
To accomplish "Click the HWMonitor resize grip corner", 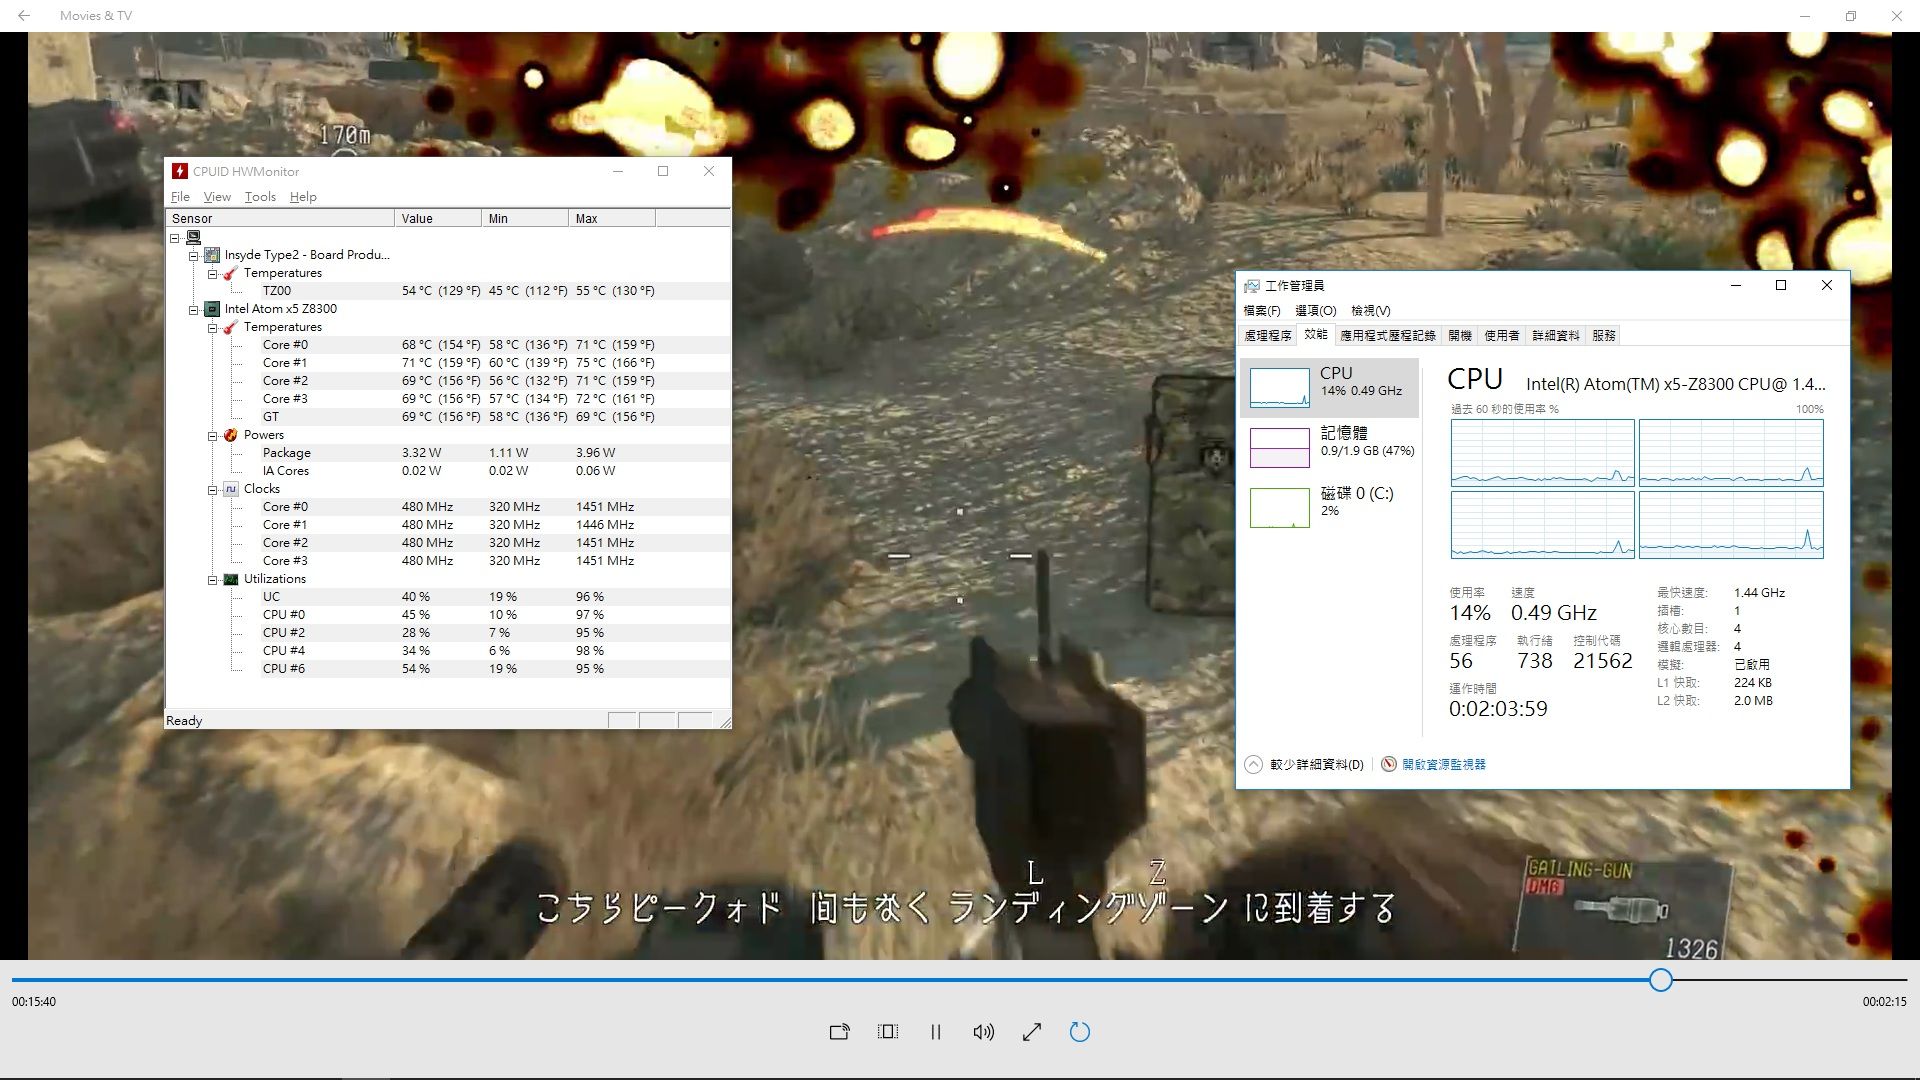I will 725,722.
